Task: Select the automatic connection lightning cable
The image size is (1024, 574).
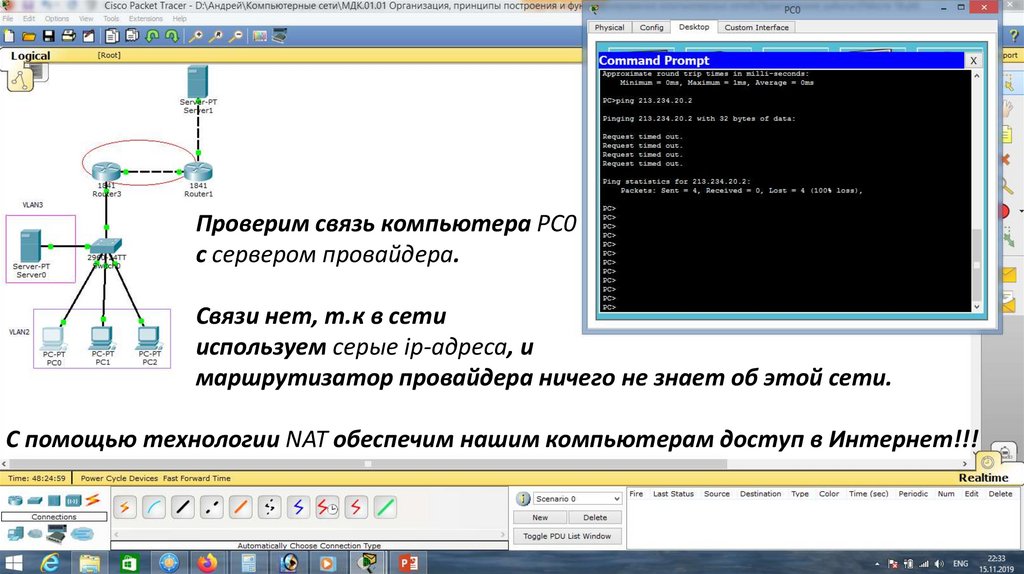Action: [125, 507]
